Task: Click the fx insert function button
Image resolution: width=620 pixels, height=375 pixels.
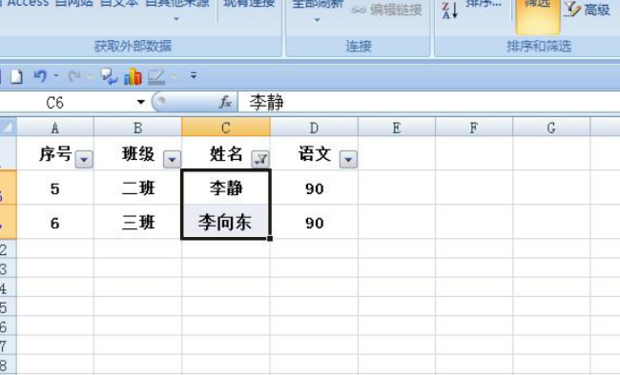Action: pyautogui.click(x=225, y=102)
